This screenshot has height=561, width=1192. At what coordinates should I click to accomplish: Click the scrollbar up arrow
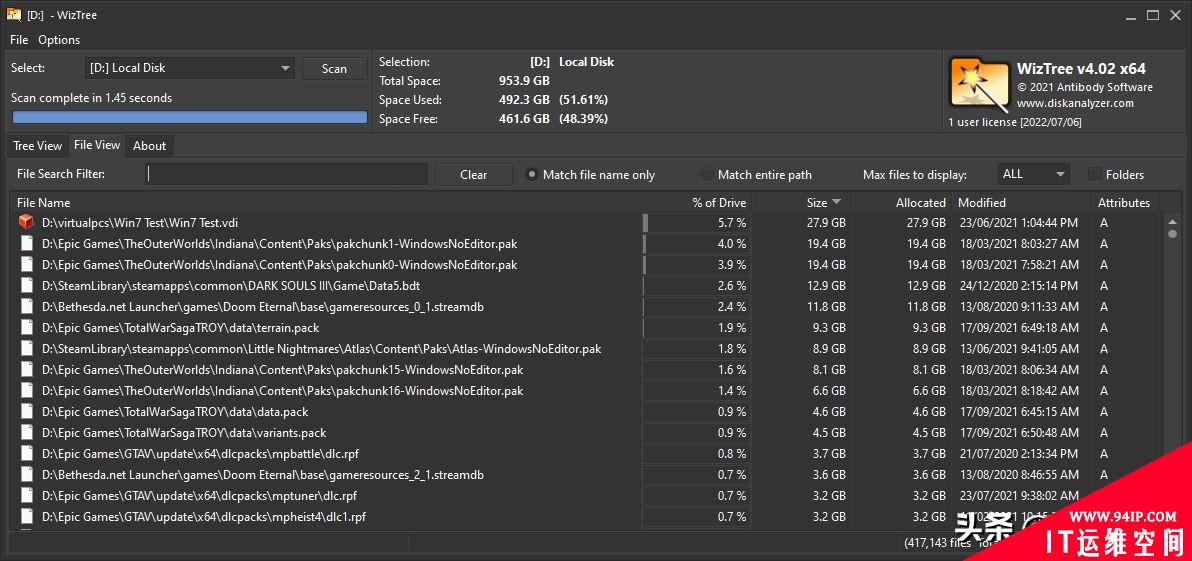pos(1172,221)
